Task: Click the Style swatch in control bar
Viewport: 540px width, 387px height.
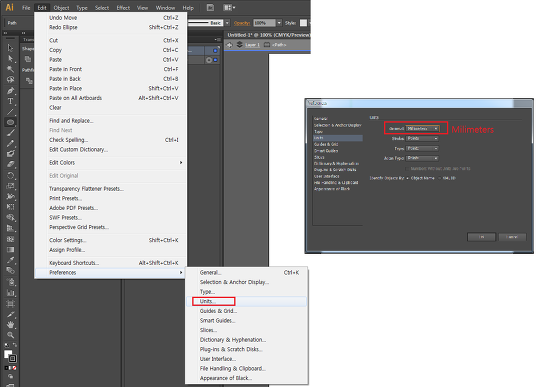Action: point(303,23)
